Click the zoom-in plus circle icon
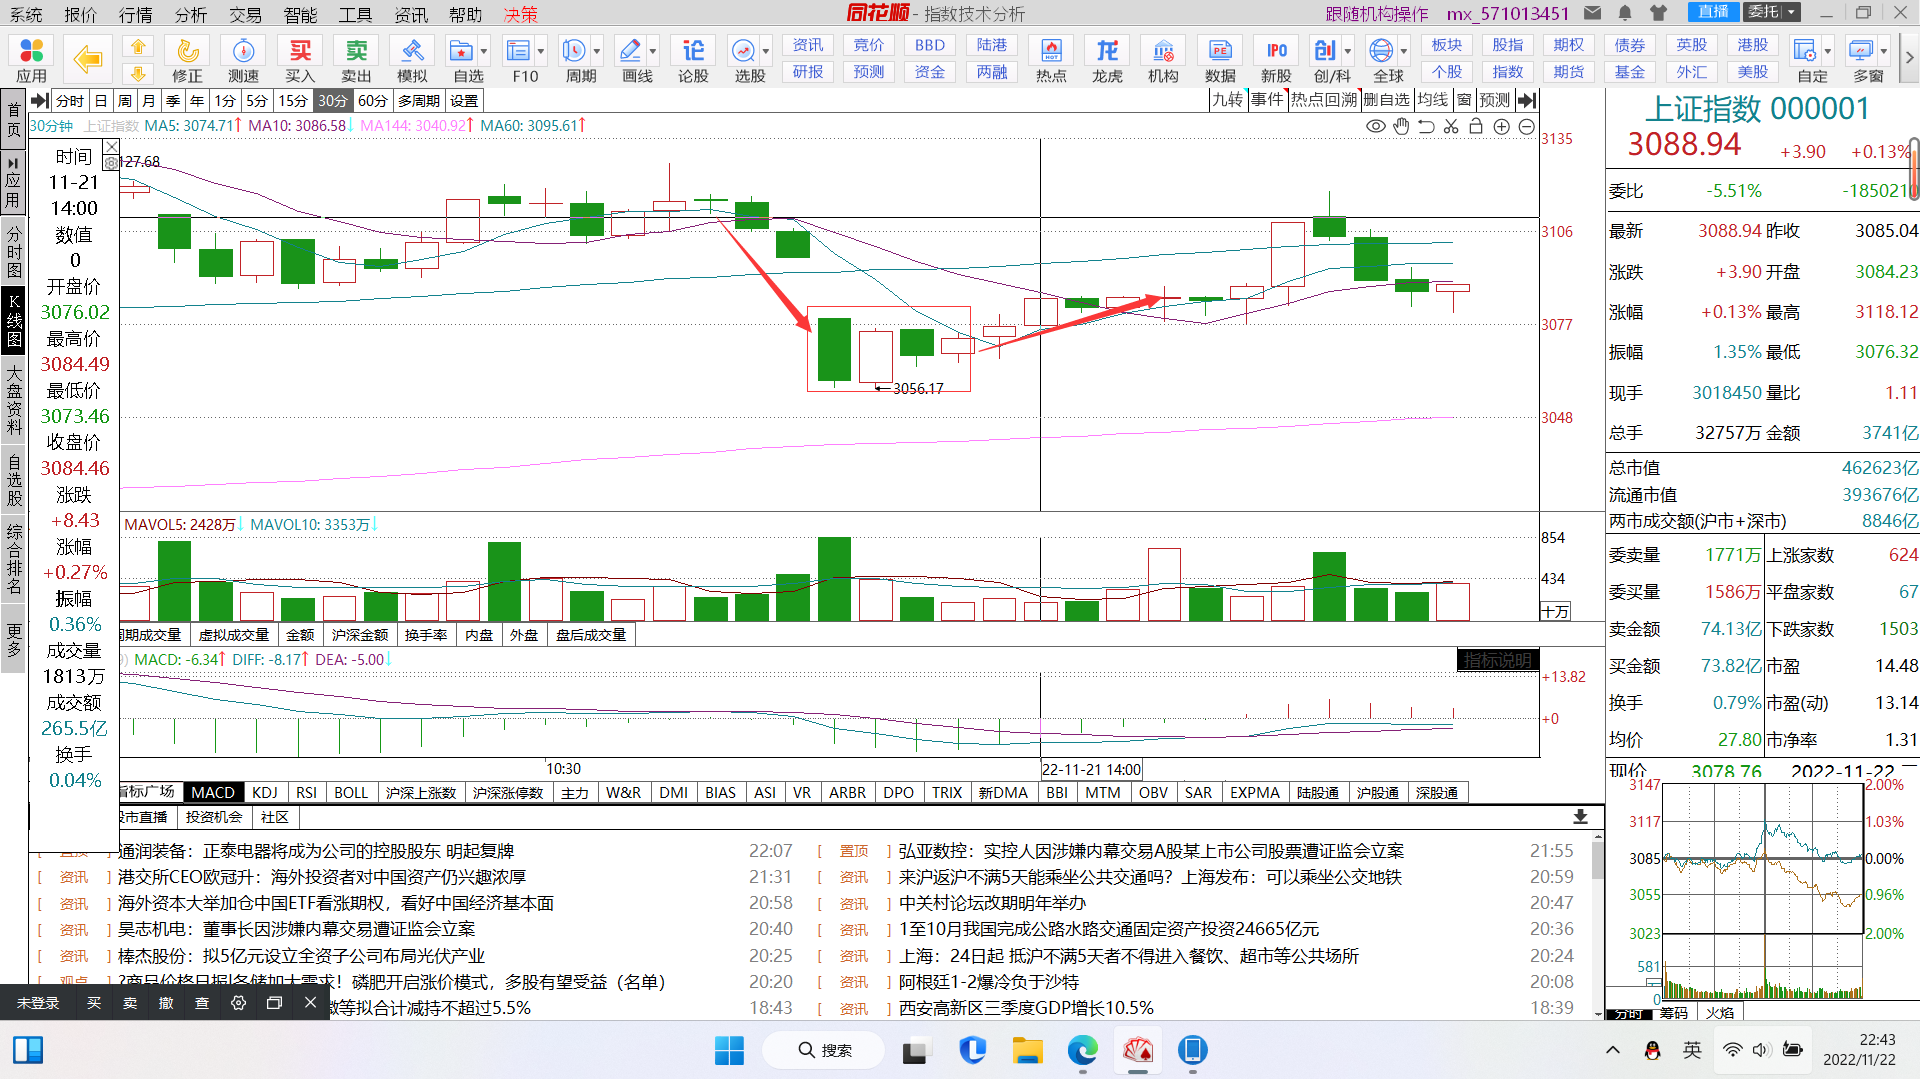The height and width of the screenshot is (1079, 1920). (1501, 126)
